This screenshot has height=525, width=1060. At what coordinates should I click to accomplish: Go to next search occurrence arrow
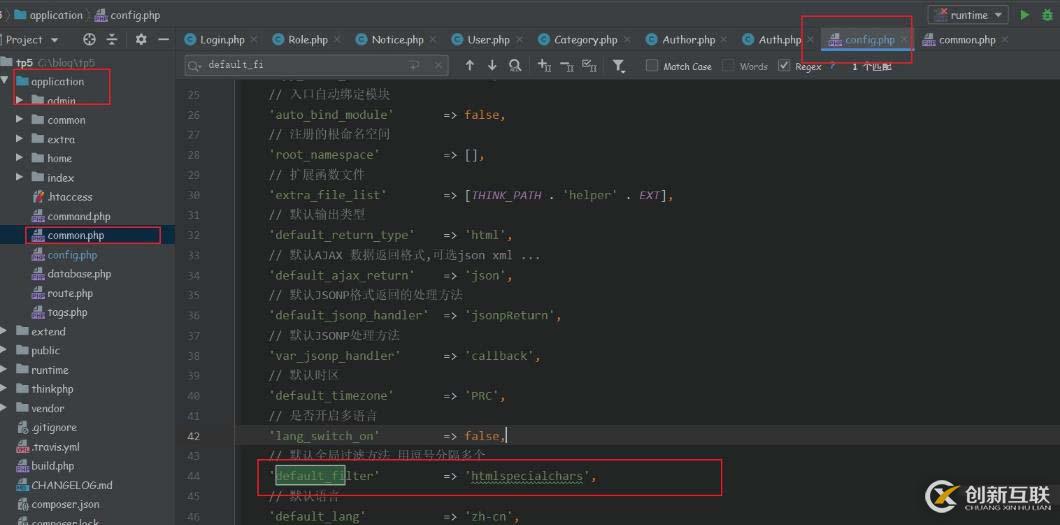click(492, 66)
